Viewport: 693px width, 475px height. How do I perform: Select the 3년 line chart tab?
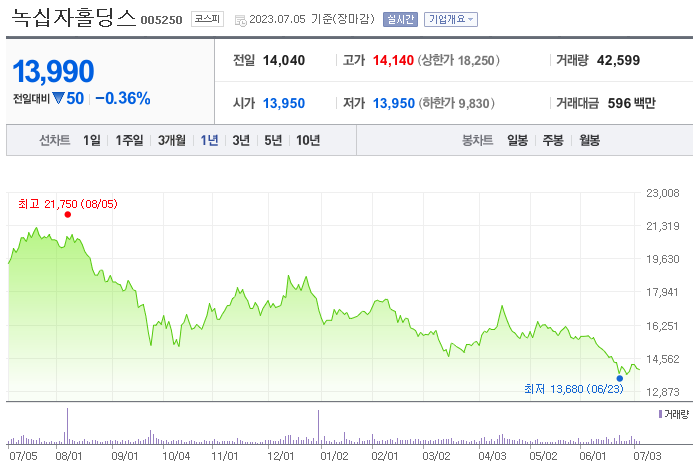pos(241,141)
